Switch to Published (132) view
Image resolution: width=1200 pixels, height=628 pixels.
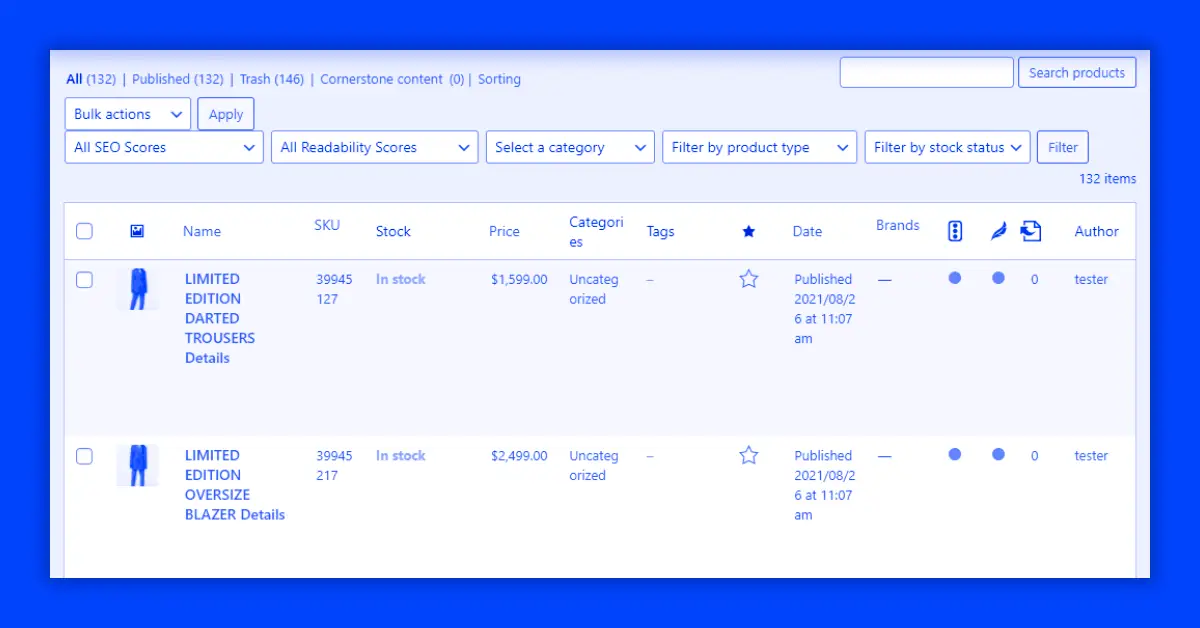point(178,79)
